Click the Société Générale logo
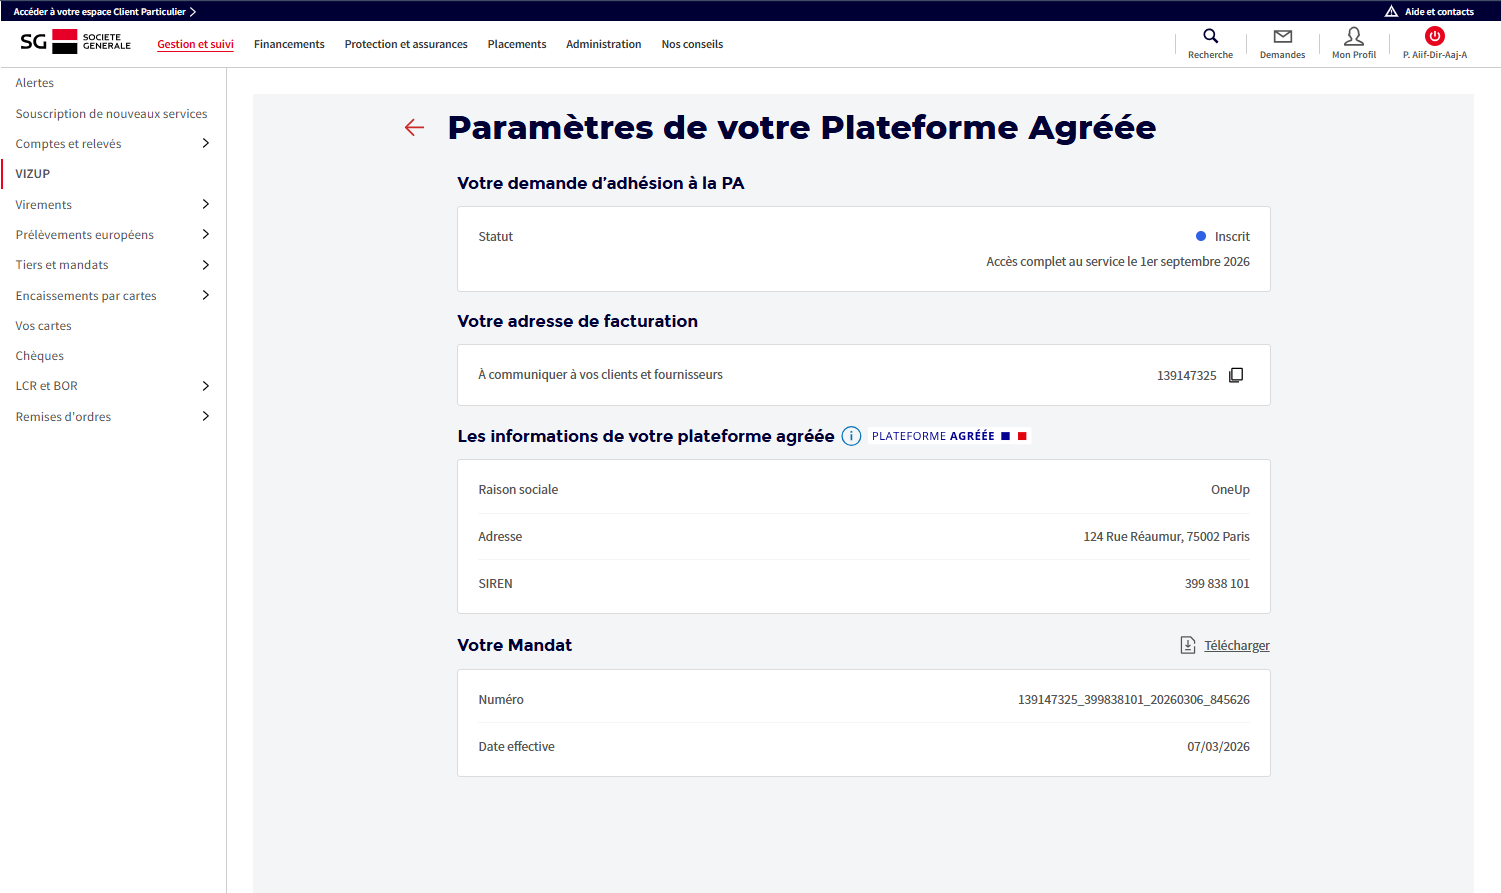This screenshot has height=893, width=1501. (76, 41)
